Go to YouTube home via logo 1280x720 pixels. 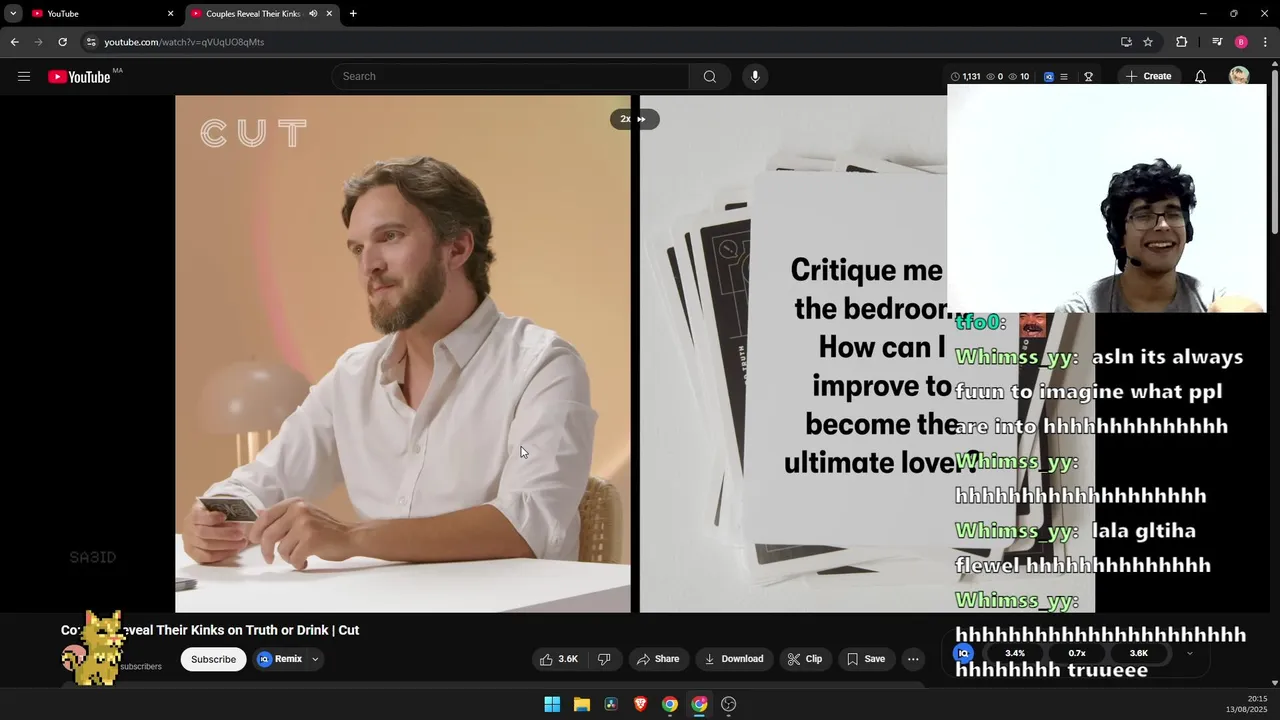(x=79, y=77)
